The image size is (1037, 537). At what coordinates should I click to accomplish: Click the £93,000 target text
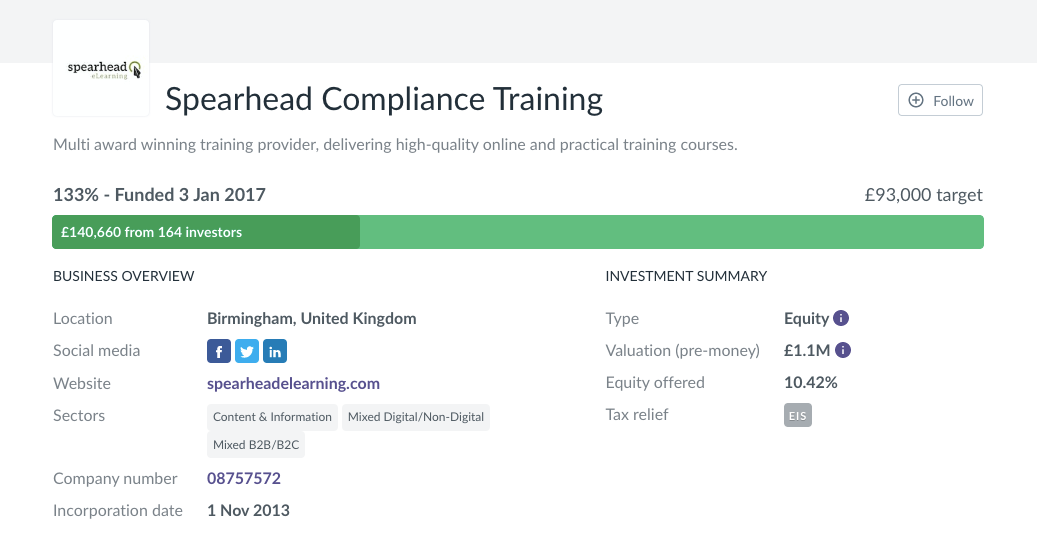(923, 195)
